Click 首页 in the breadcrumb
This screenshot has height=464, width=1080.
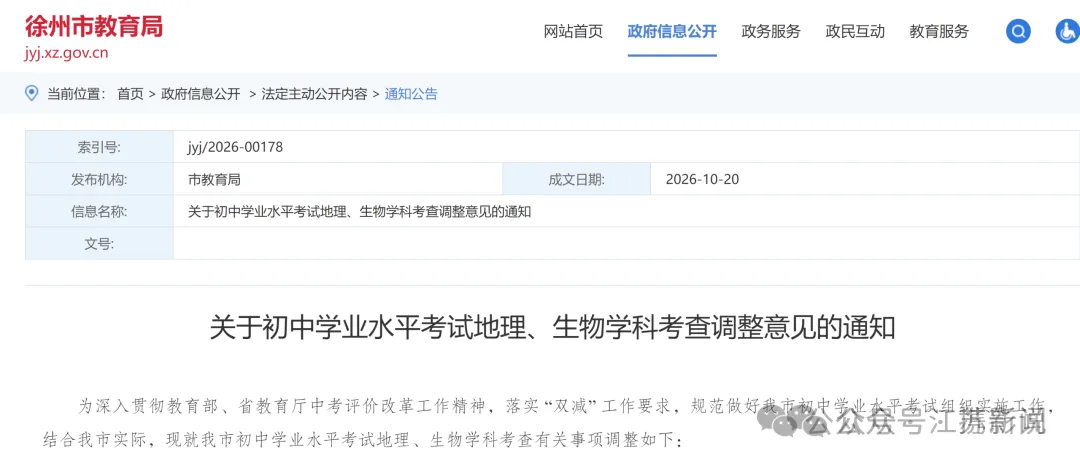[x=130, y=94]
